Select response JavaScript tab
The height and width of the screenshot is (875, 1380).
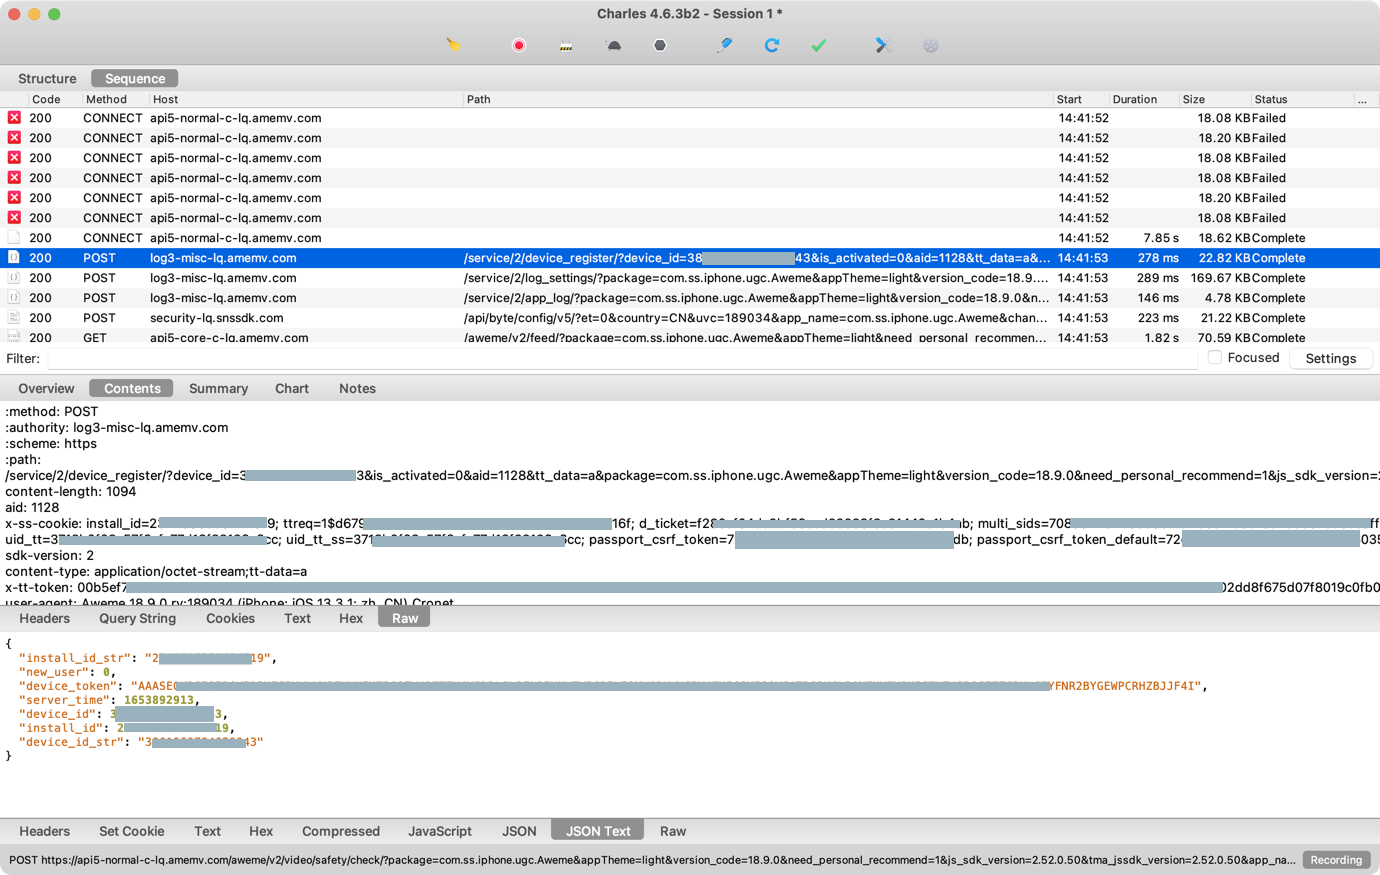click(440, 831)
